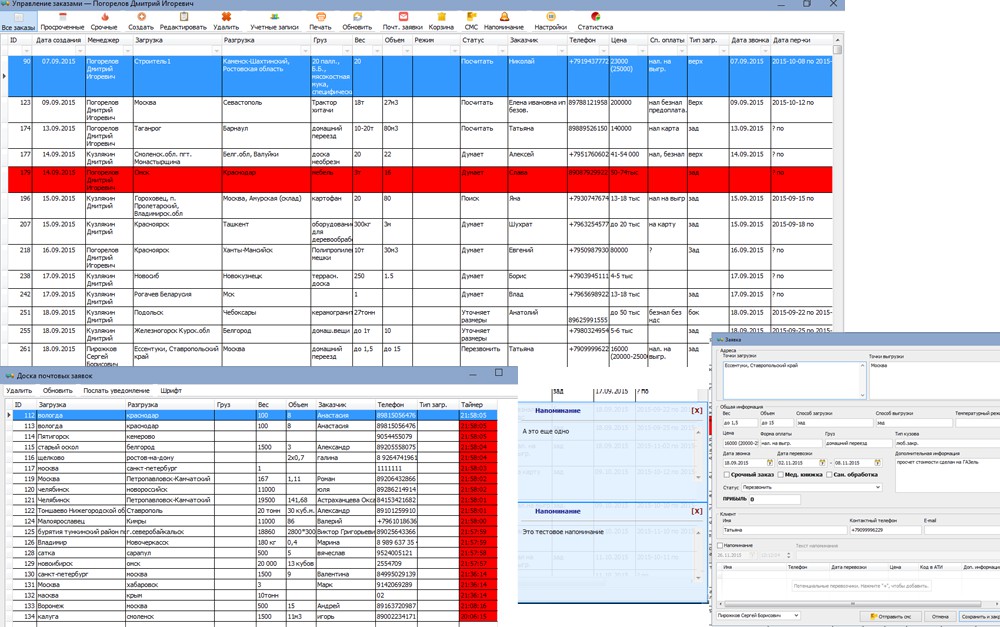Click the Дополнительная информация text area
Viewport: 1000px width, 627px height.
947,475
